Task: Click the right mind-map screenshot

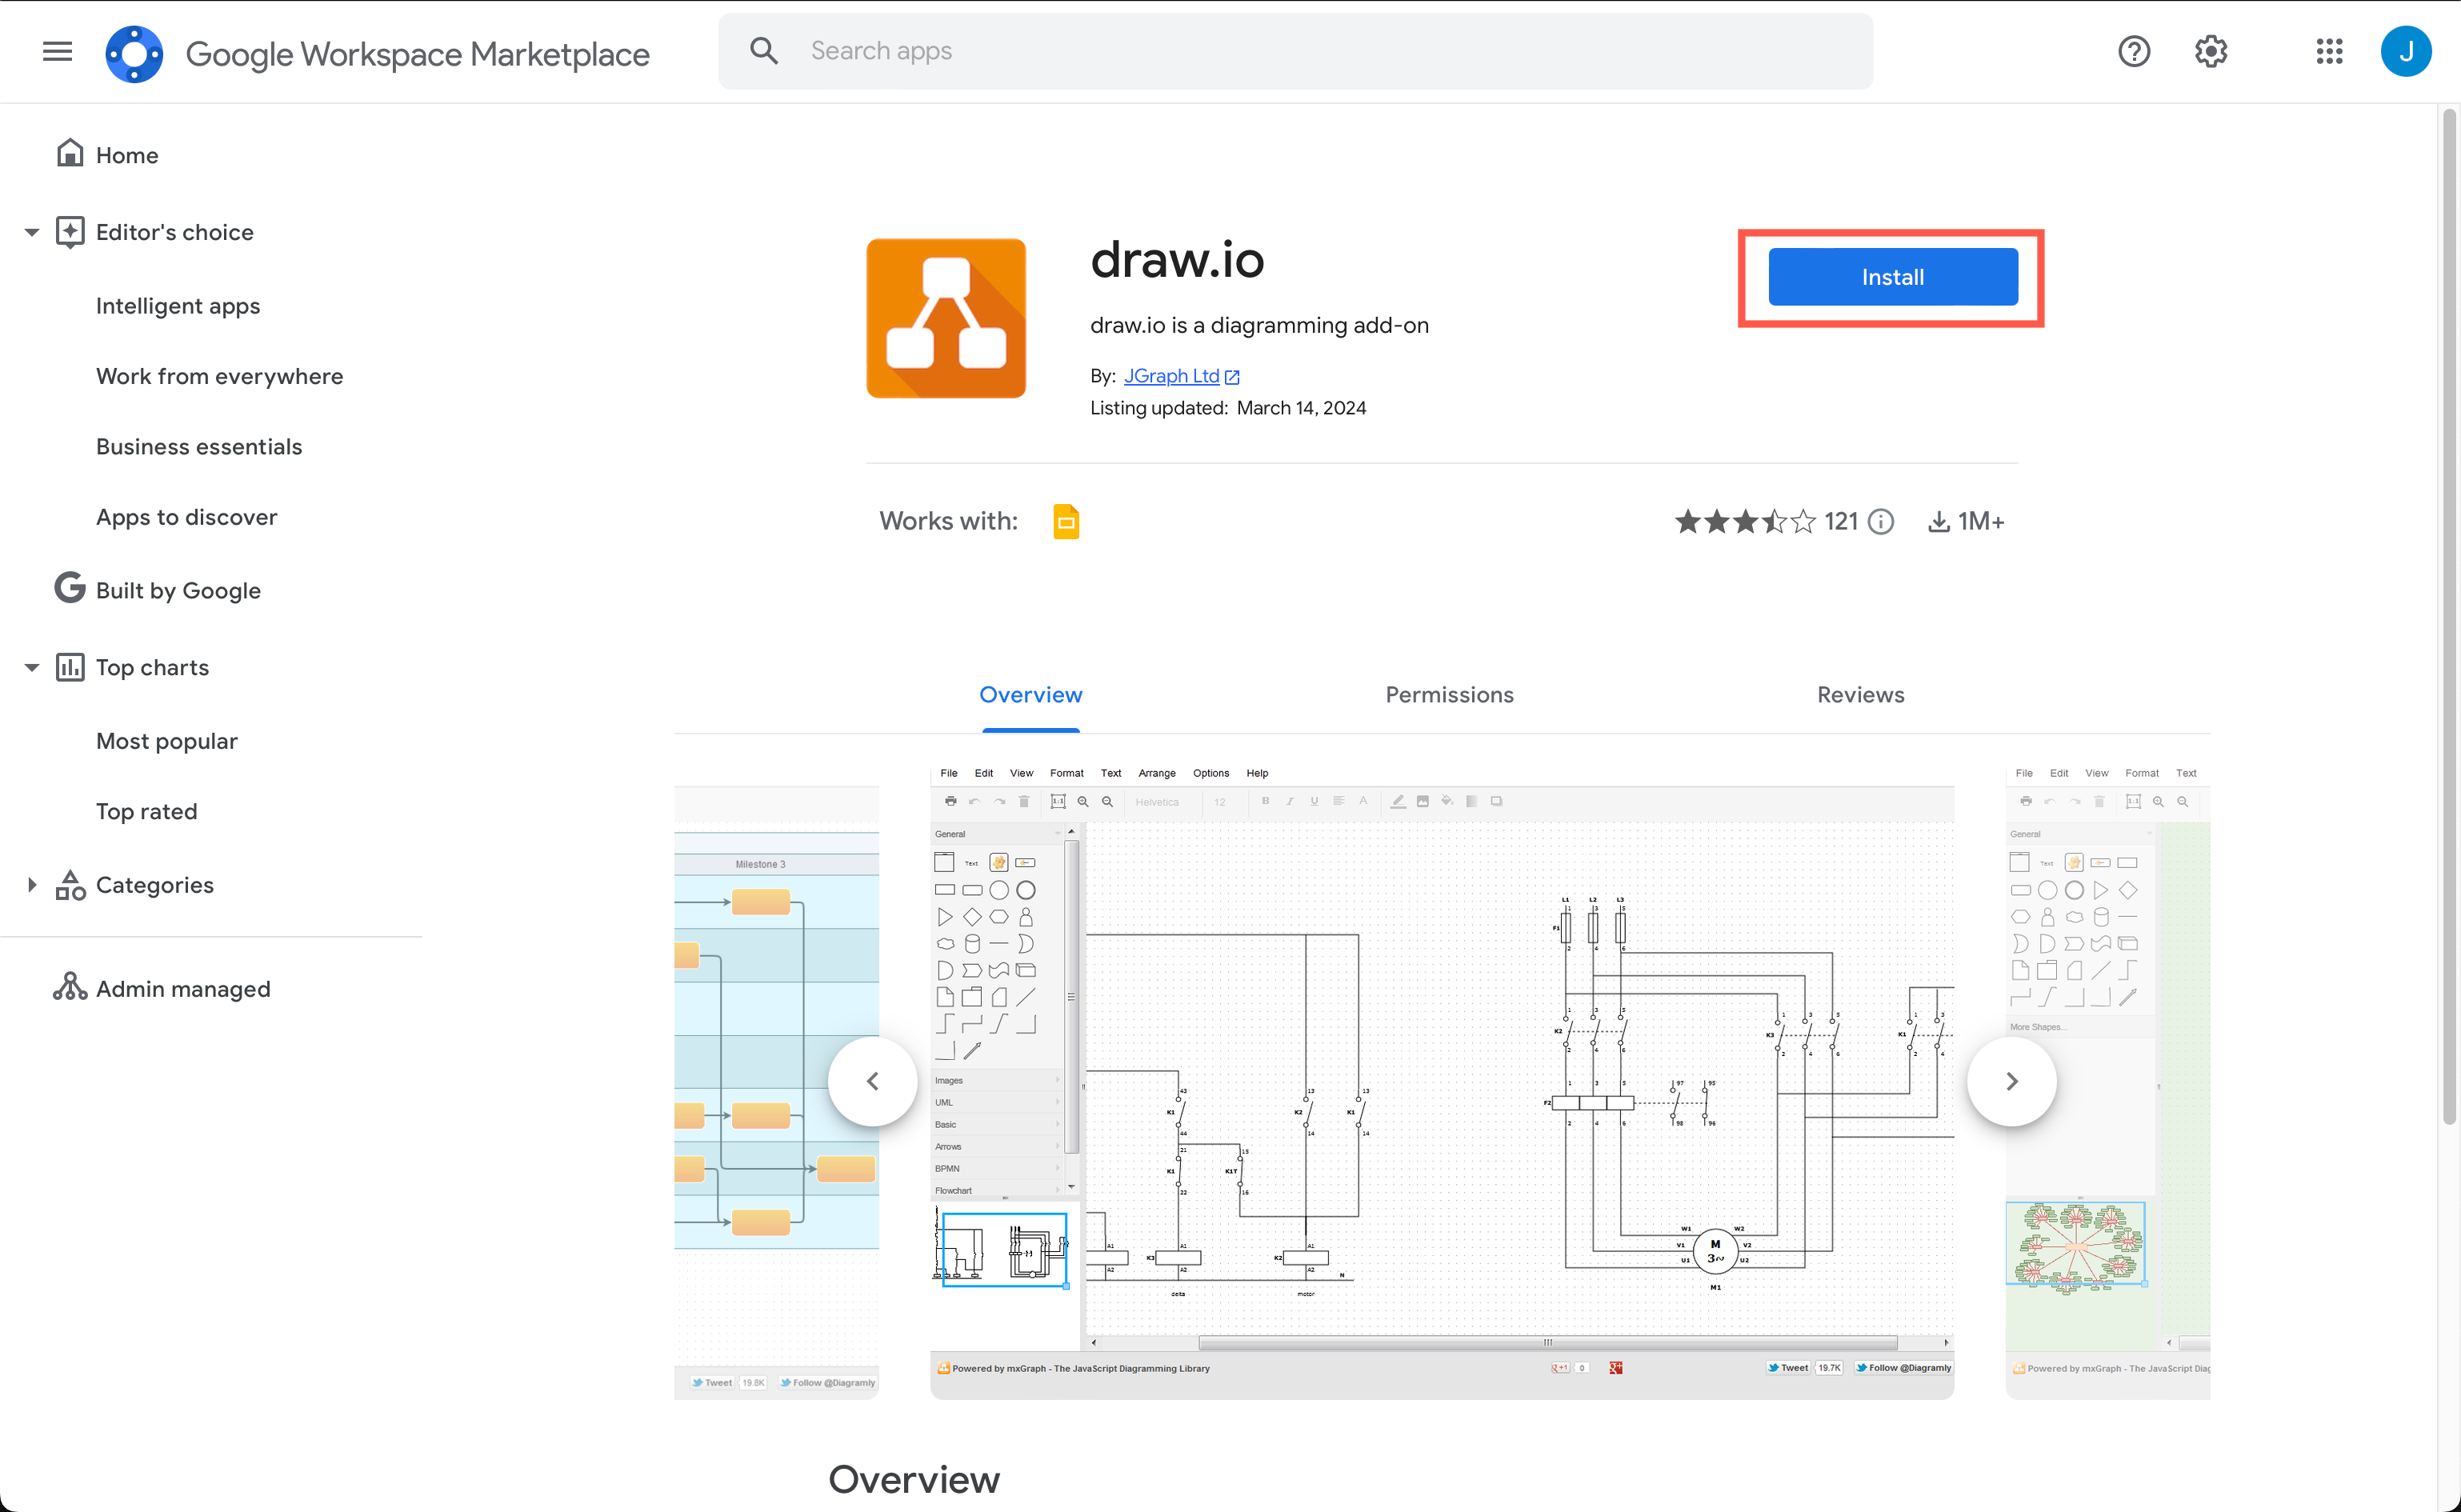Action: click(2108, 1080)
